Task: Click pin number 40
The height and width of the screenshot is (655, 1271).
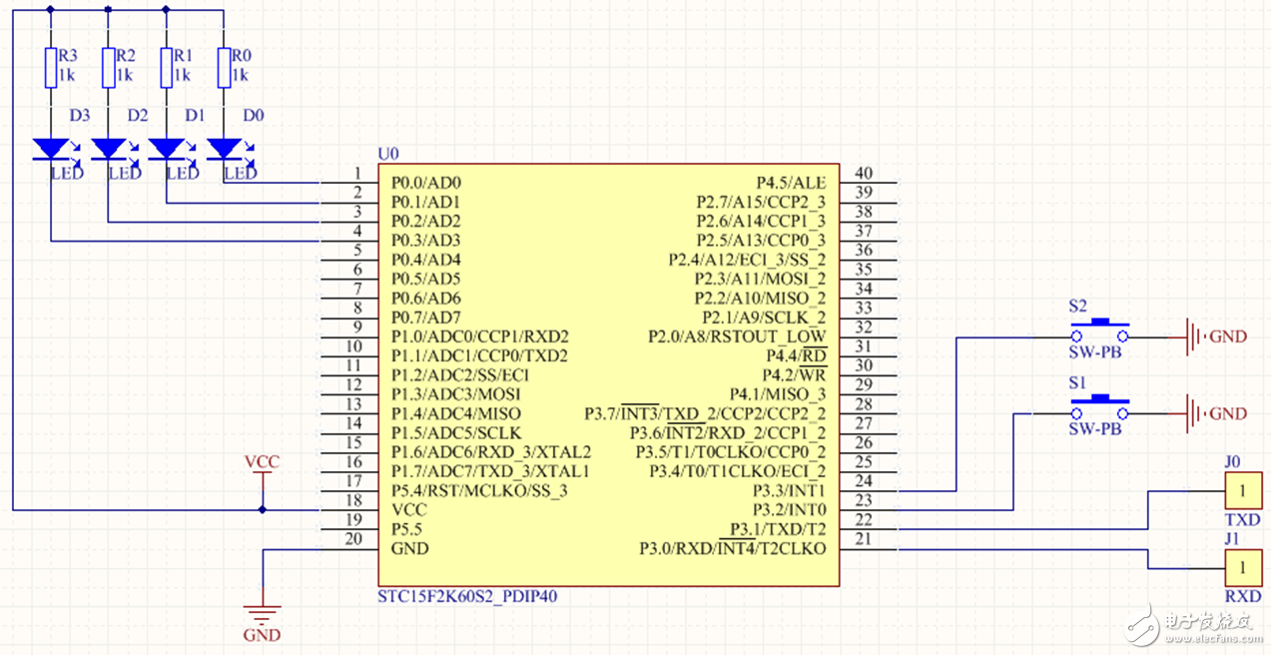Action: (864, 174)
